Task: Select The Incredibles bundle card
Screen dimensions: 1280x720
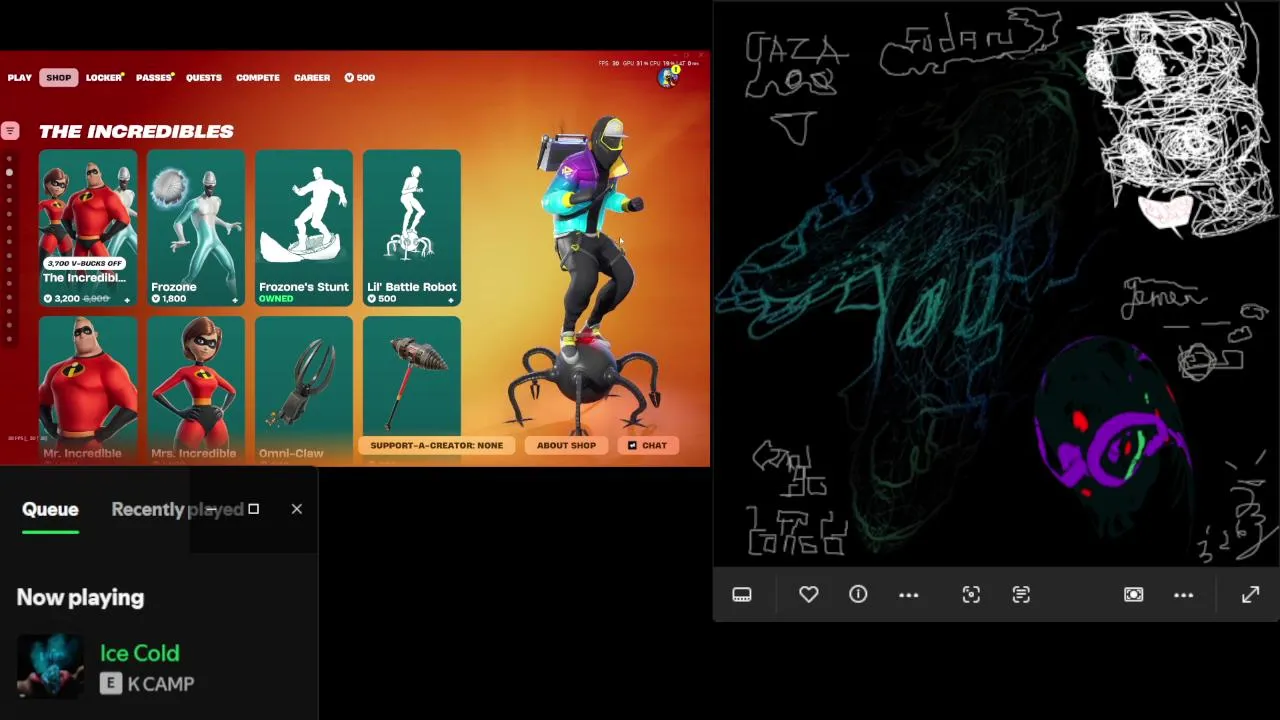Action: (x=88, y=228)
